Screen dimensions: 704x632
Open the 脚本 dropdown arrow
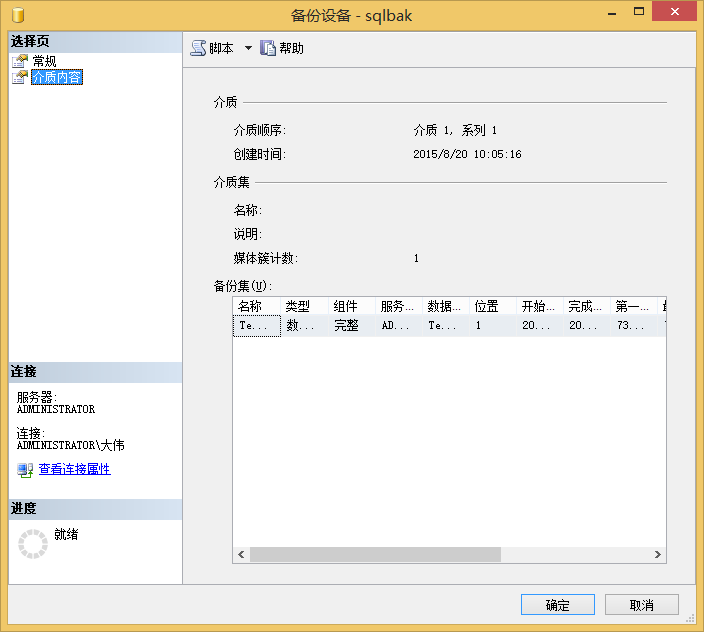coord(248,48)
